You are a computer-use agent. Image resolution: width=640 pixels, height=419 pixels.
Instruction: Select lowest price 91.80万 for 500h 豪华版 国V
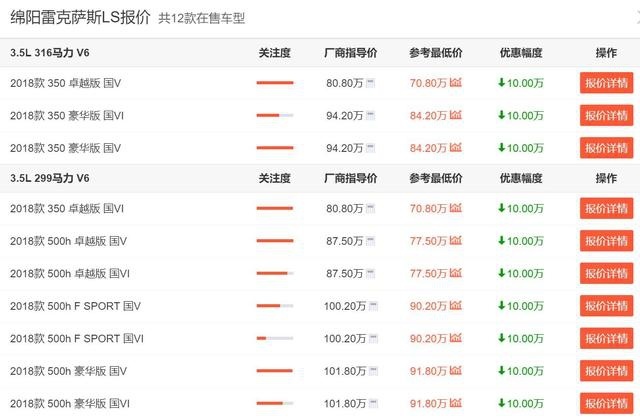428,371
